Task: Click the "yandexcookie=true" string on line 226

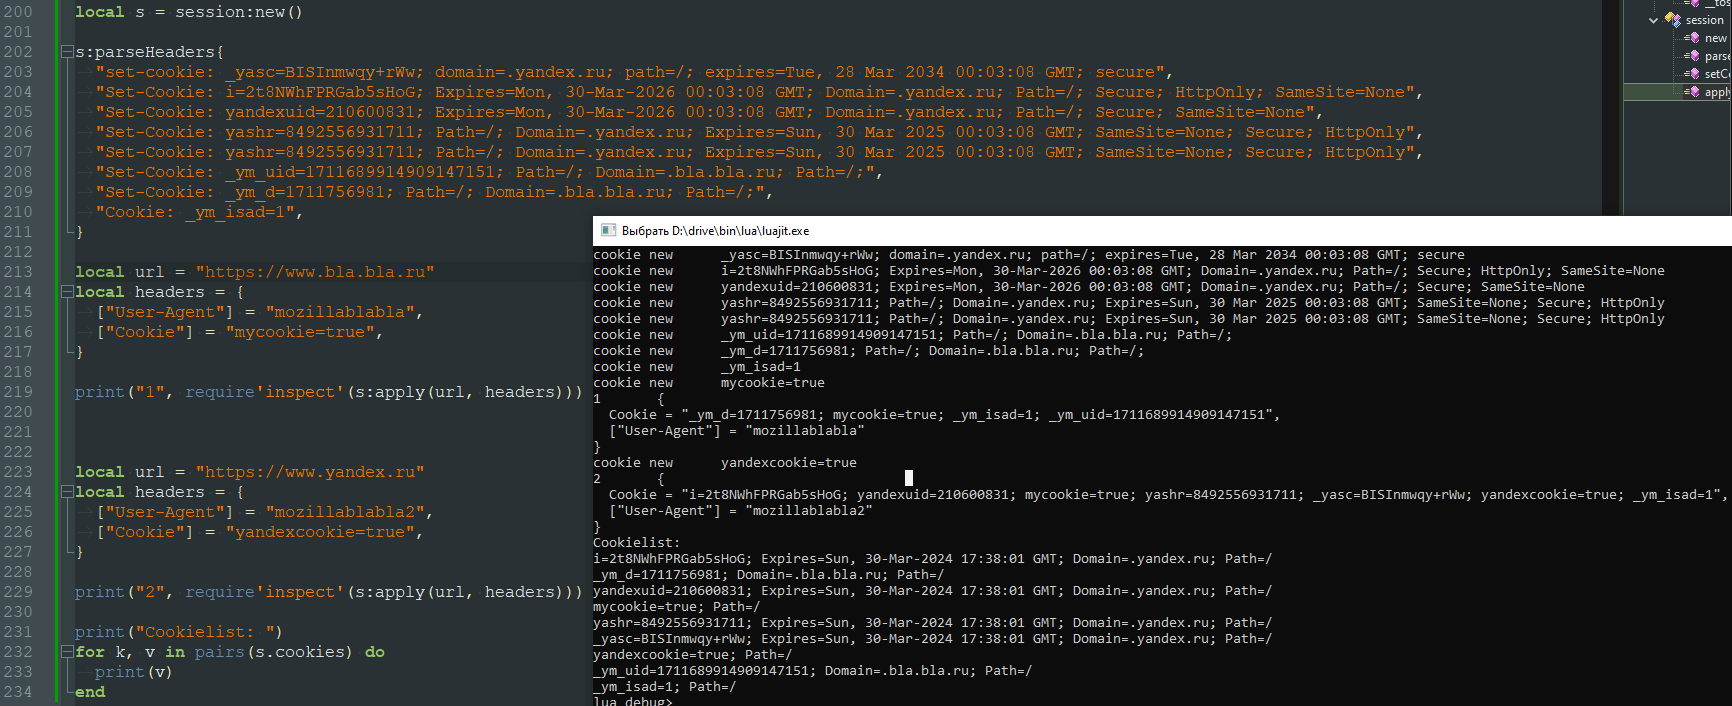Action: coord(320,532)
